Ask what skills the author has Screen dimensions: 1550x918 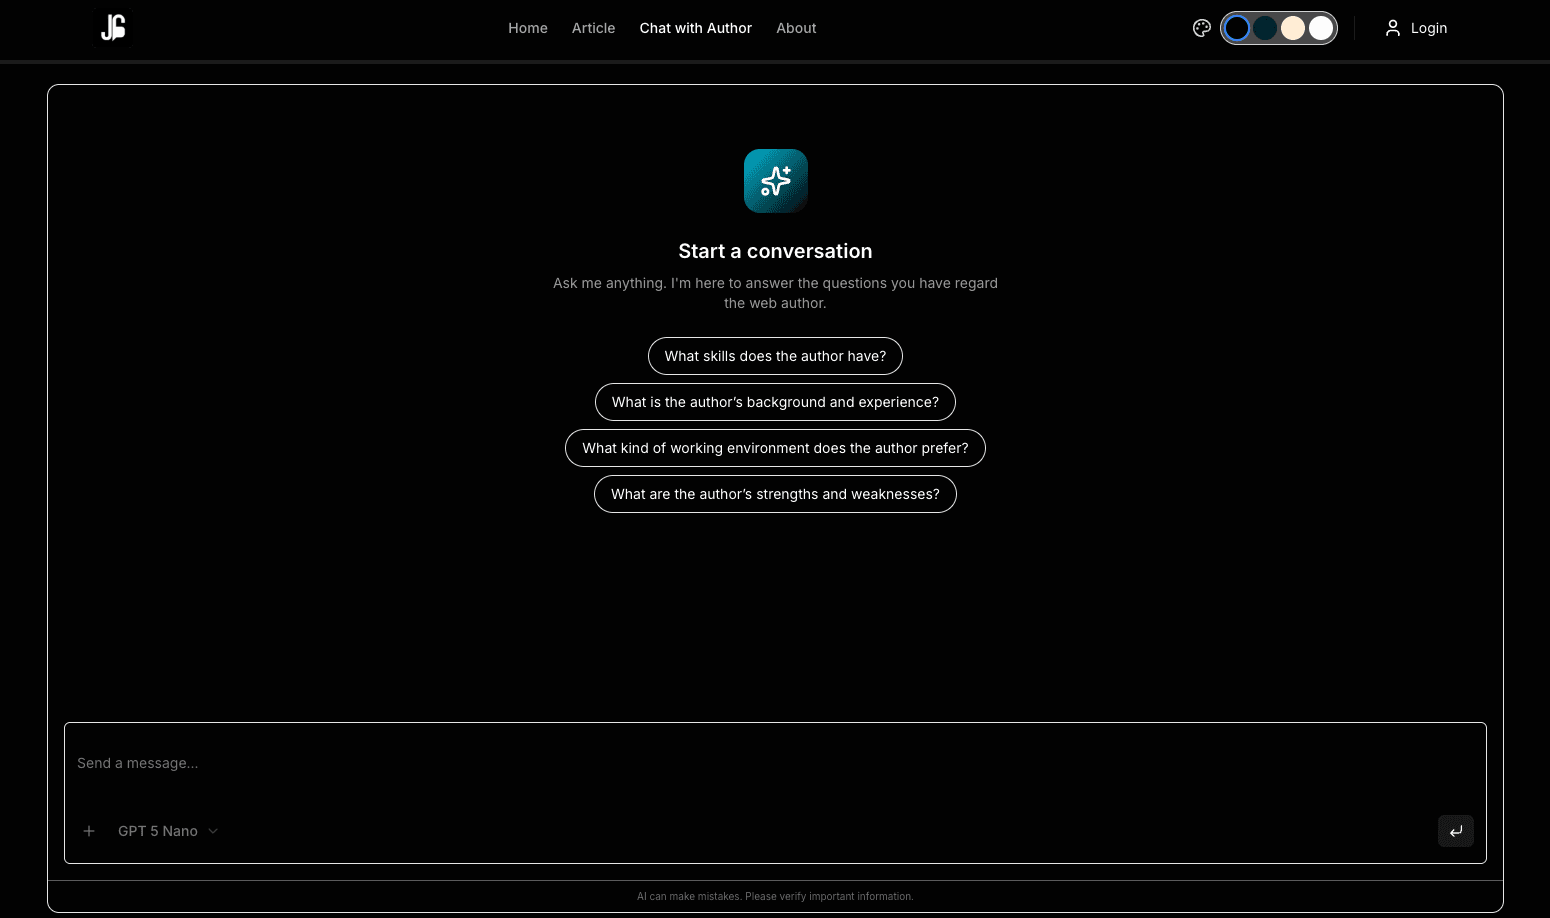(775, 356)
